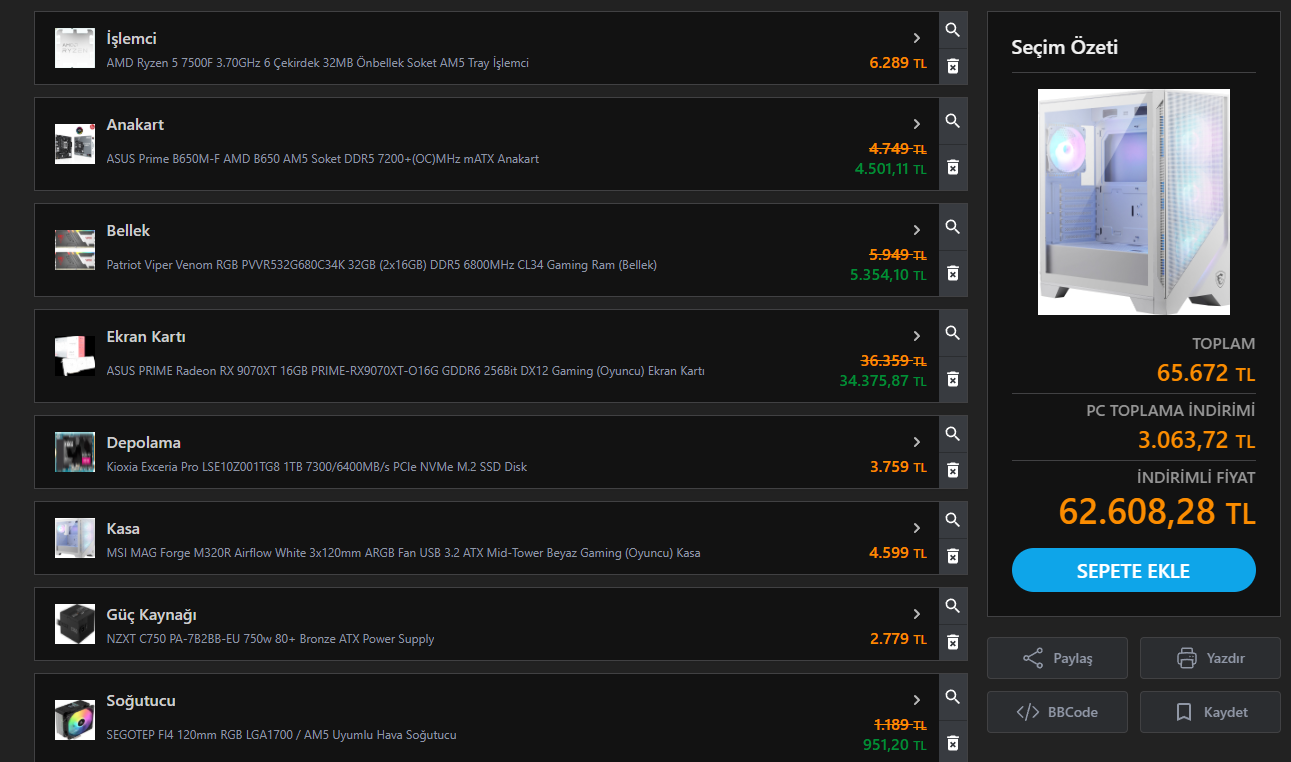
Task: Click the Ekran Kartı category heading
Action: point(146,337)
